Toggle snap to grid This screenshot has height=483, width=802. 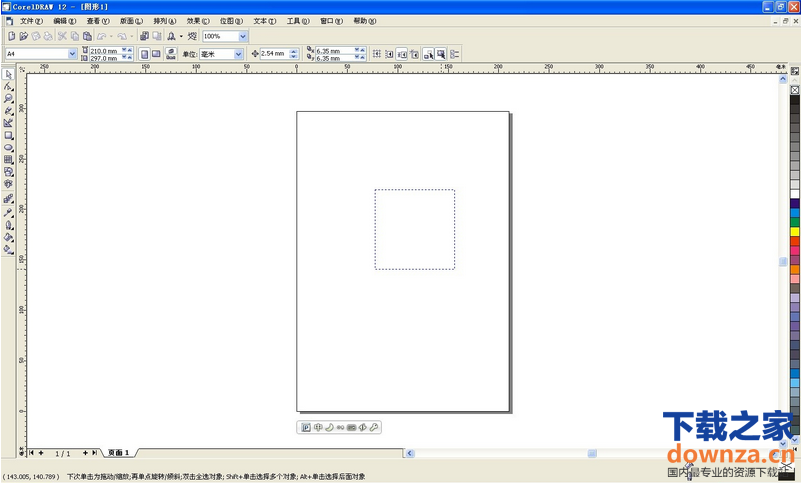click(x=377, y=54)
